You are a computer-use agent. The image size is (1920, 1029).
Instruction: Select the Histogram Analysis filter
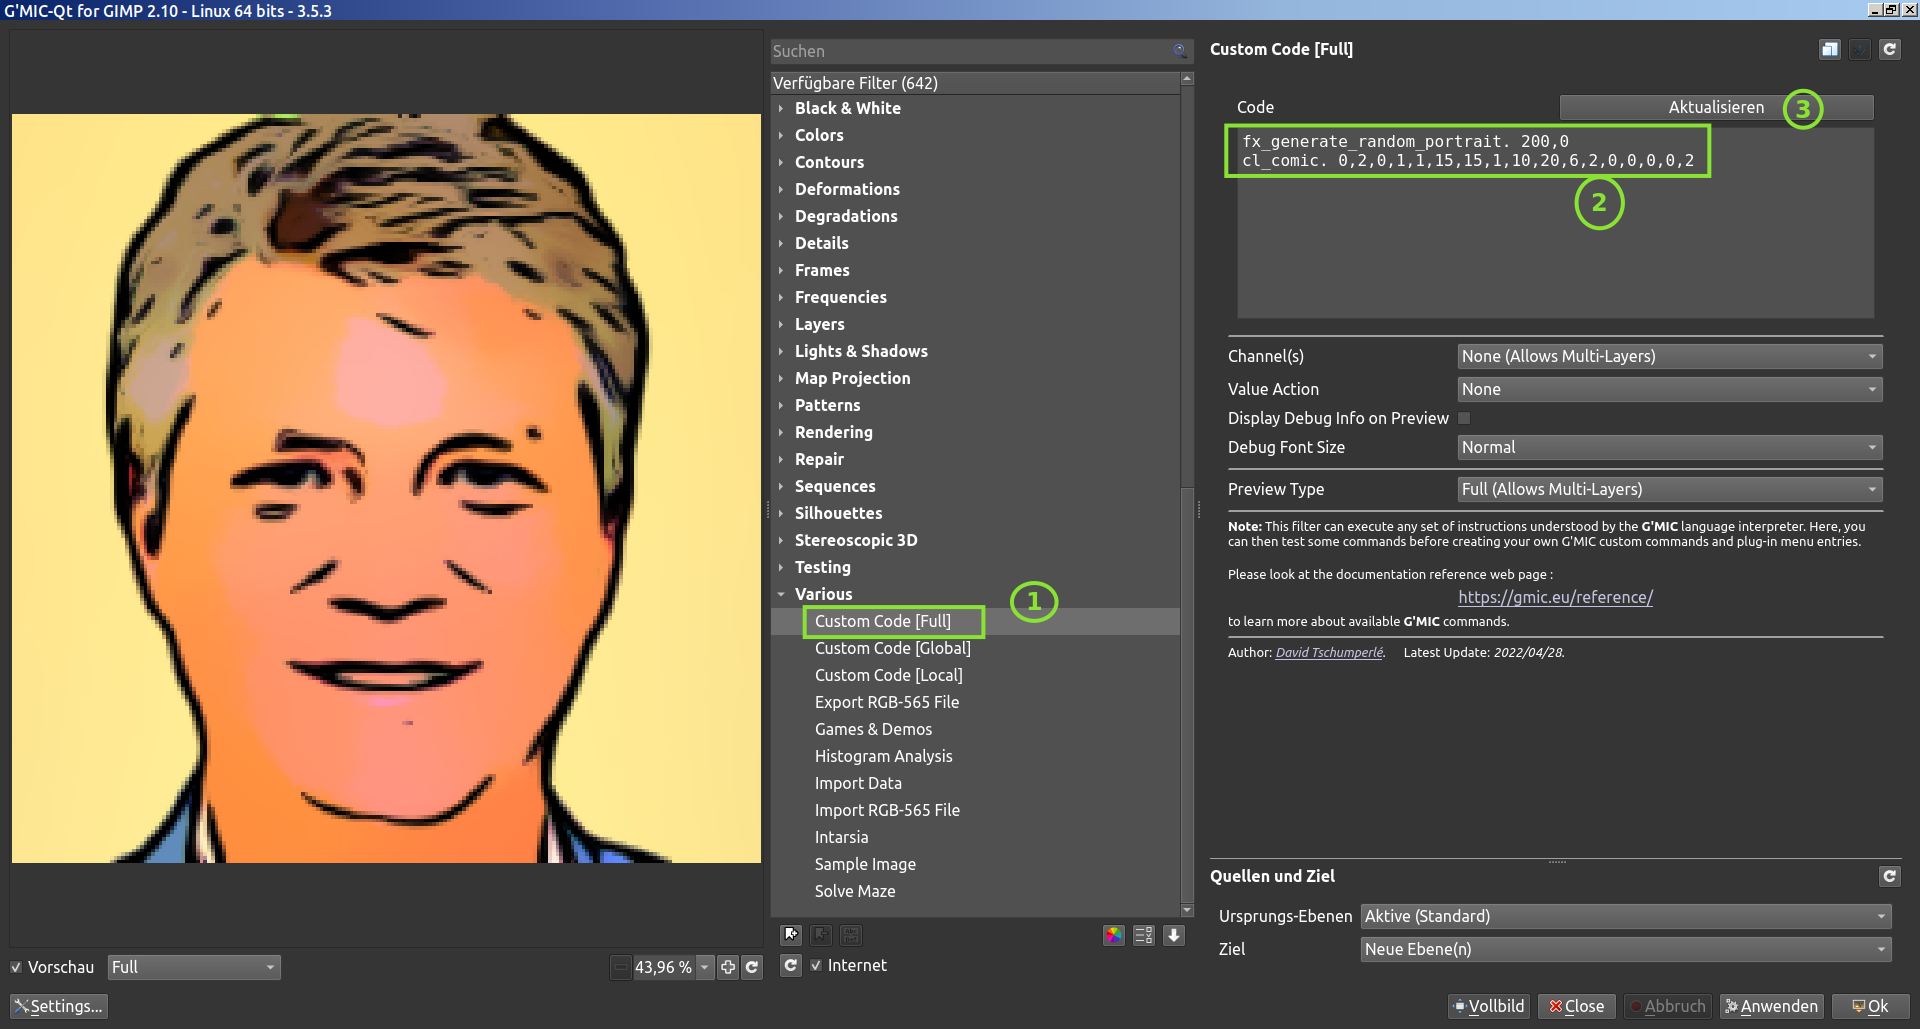click(x=883, y=756)
